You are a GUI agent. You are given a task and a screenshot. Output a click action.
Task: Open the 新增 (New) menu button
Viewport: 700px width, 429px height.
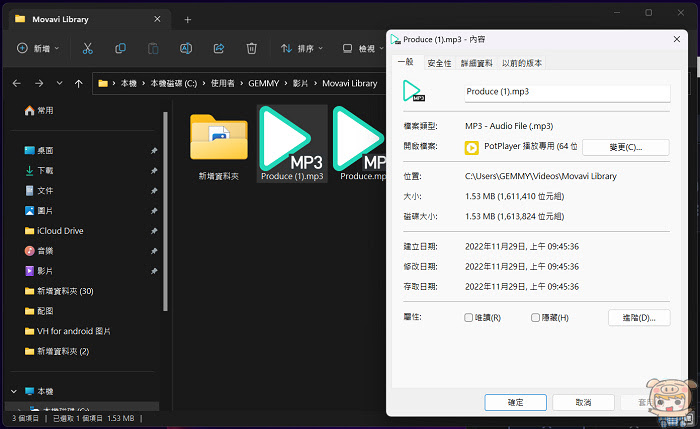(x=38, y=48)
